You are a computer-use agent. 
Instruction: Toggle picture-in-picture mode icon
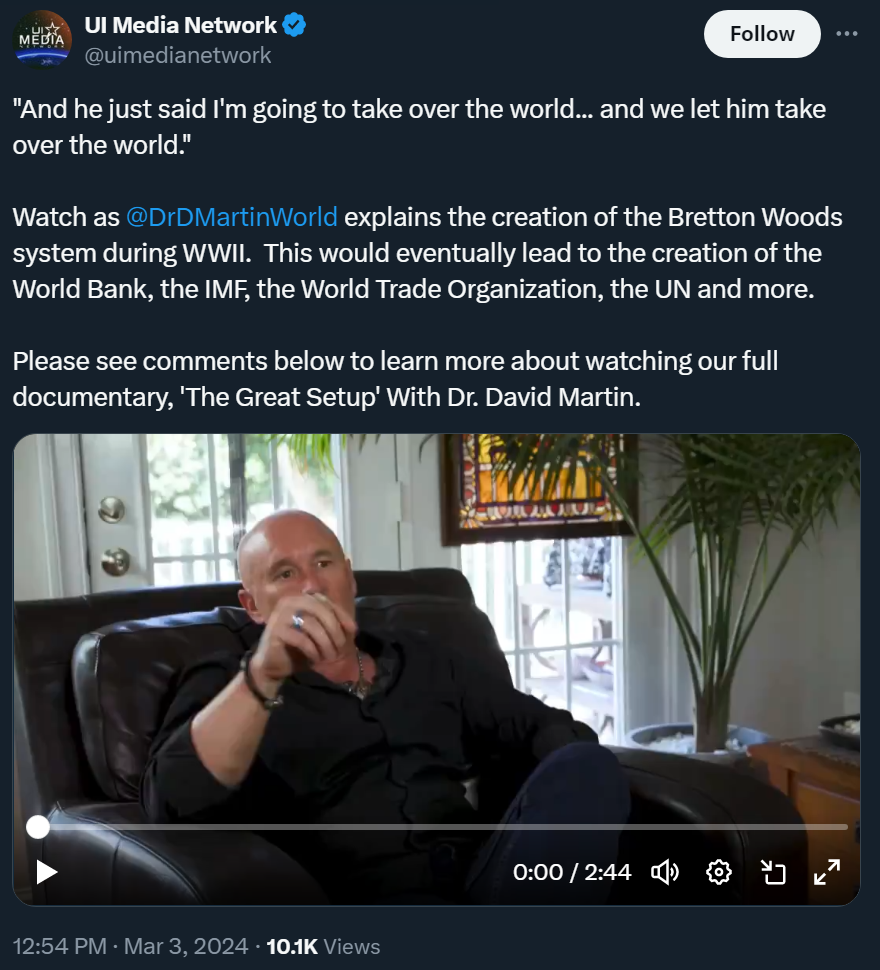pyautogui.click(x=773, y=872)
